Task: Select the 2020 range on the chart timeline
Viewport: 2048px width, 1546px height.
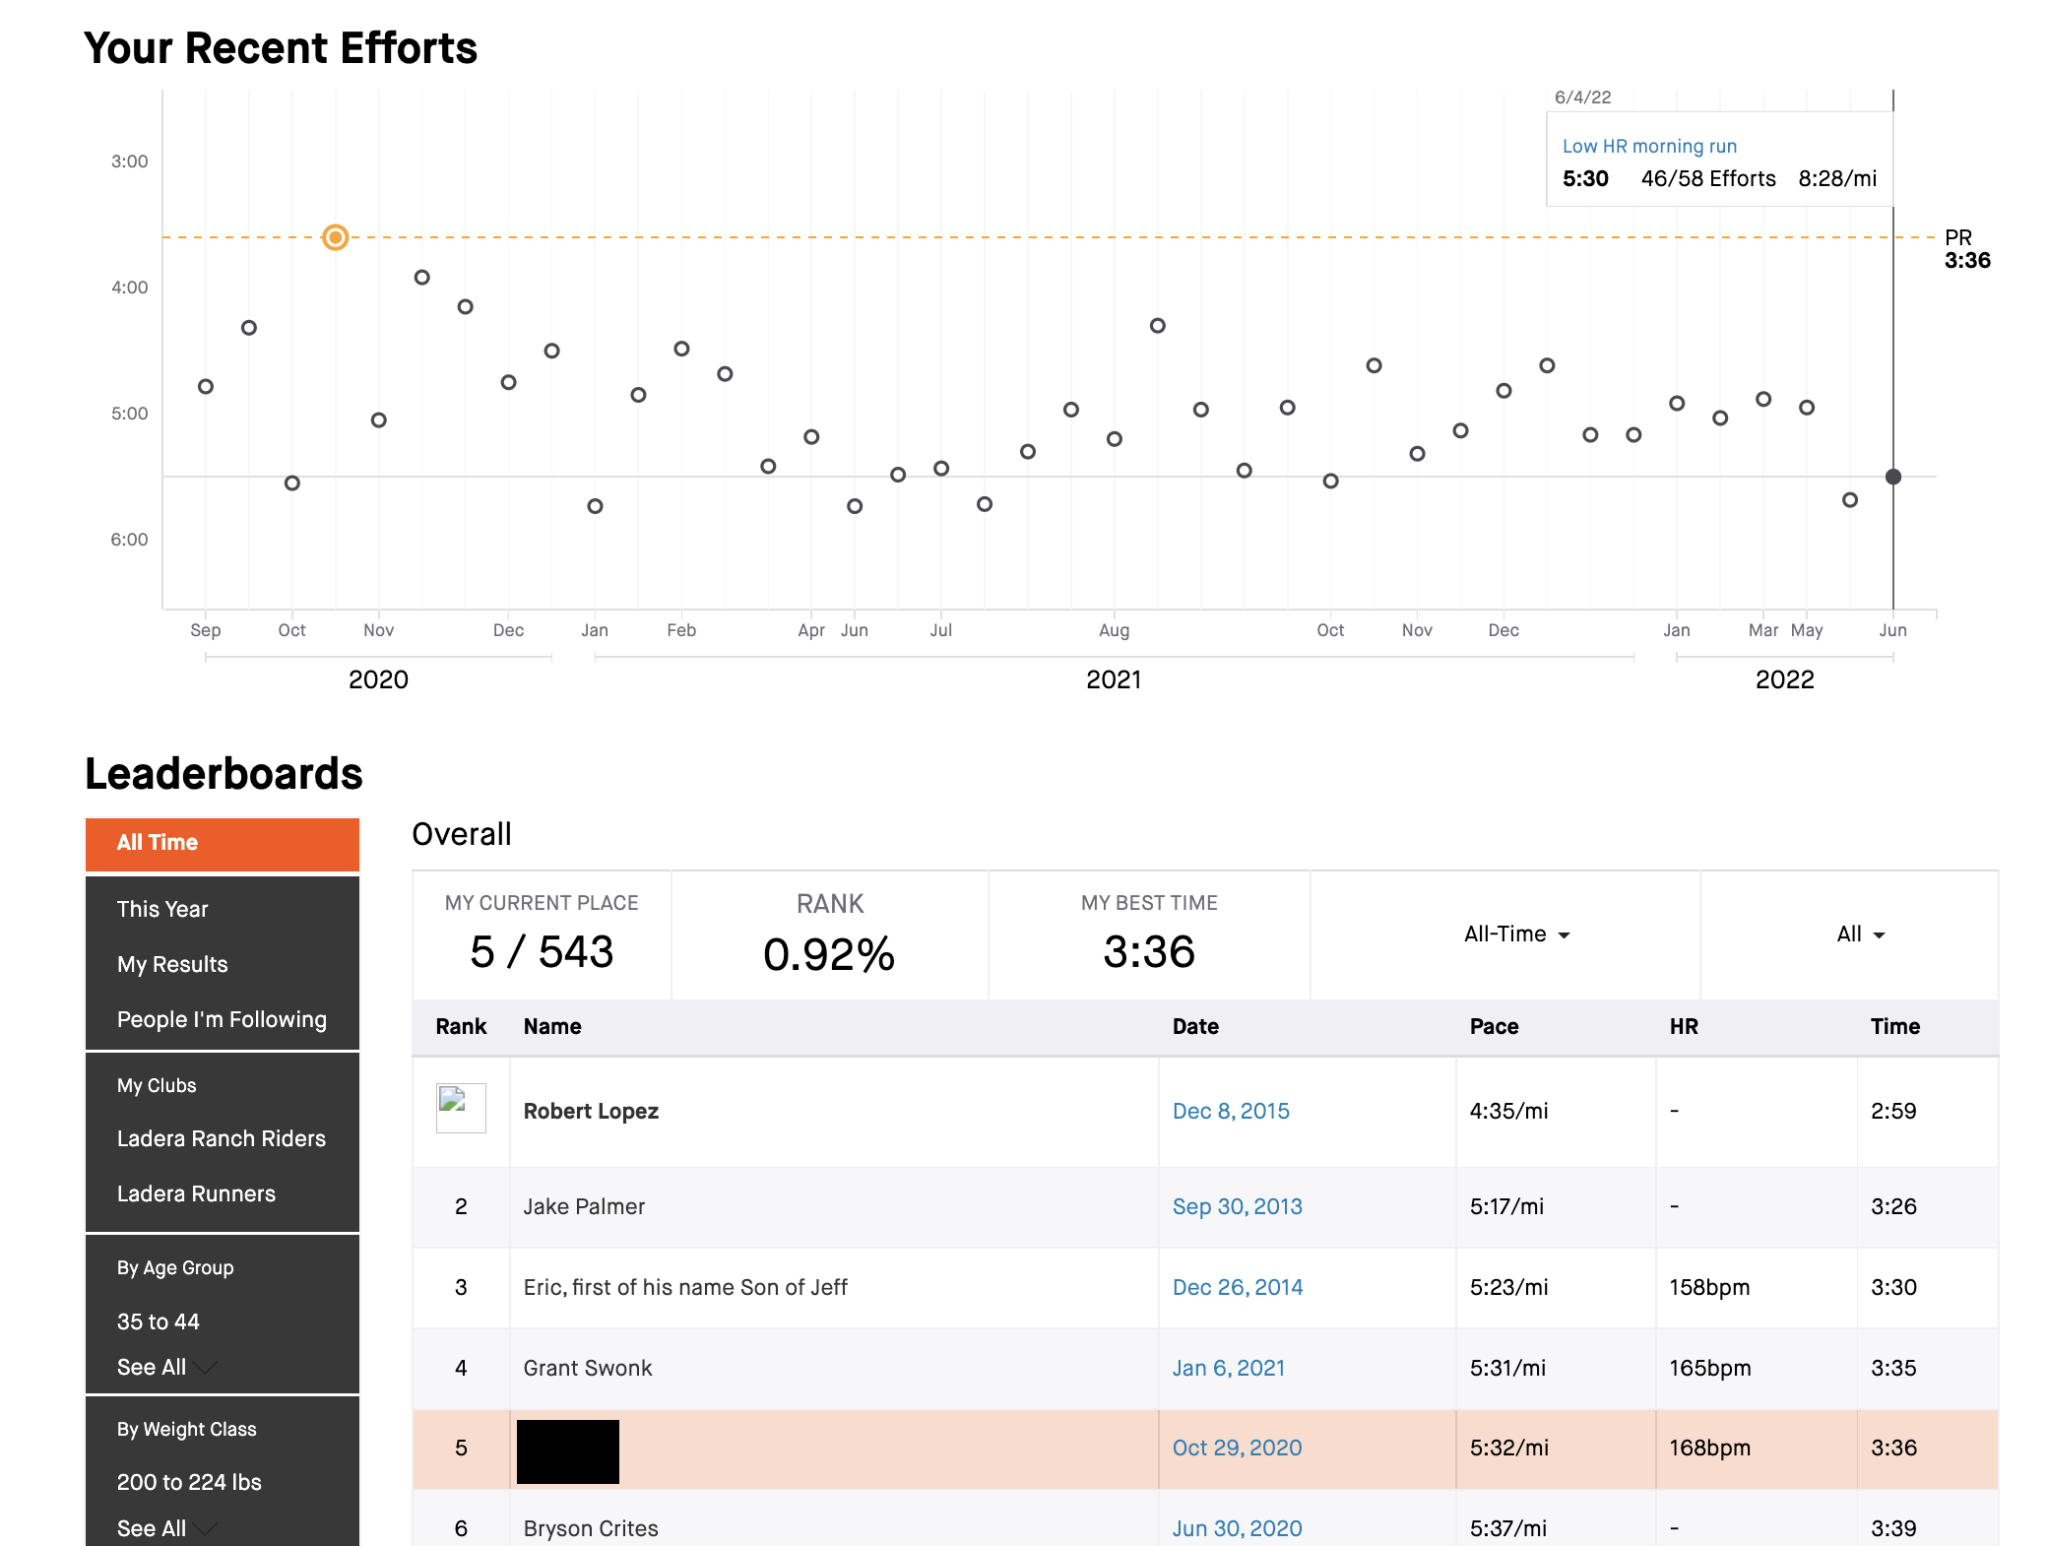Action: (x=378, y=680)
